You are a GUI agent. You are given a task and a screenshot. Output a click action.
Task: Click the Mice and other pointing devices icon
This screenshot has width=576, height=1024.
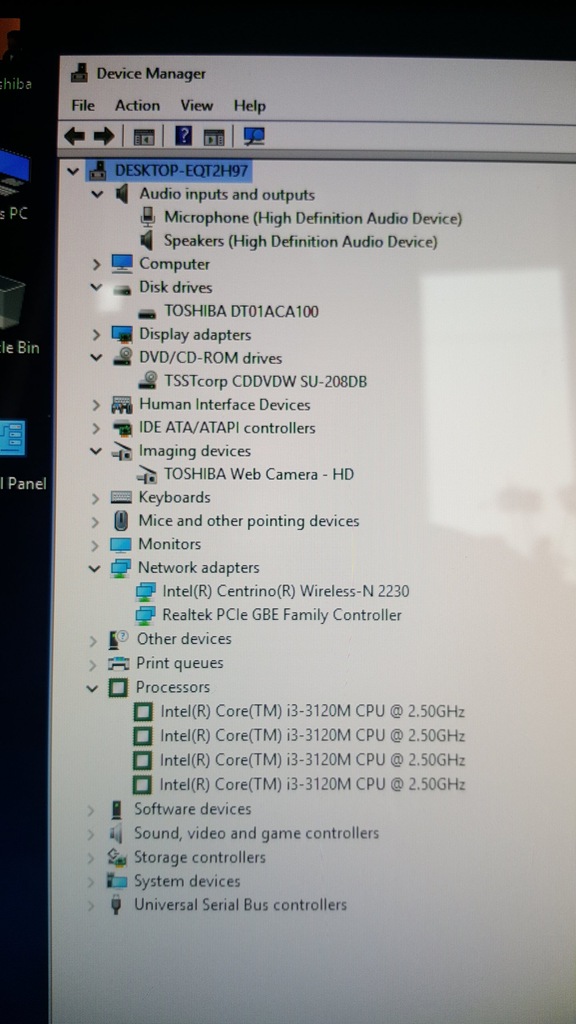(x=121, y=520)
